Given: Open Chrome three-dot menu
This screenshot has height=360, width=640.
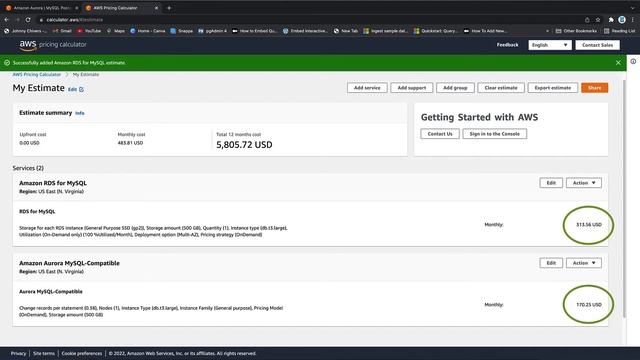Looking at the screenshot, I should [x=633, y=20].
